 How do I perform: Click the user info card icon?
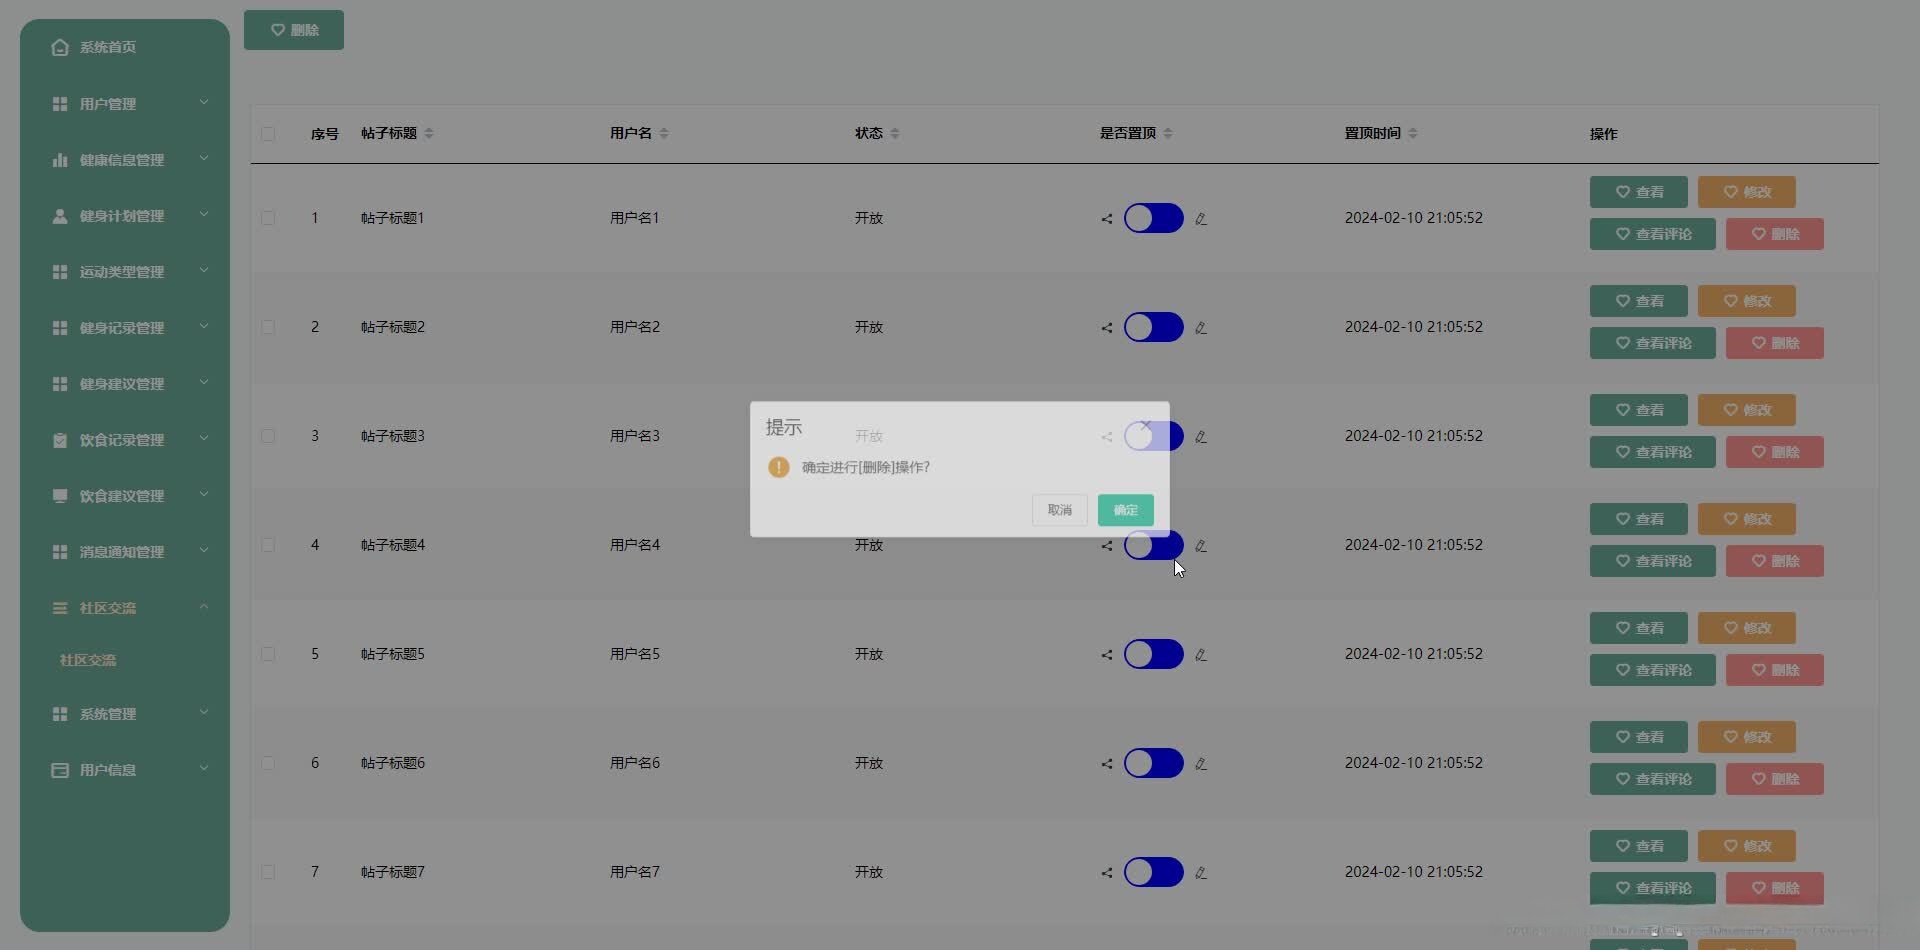point(60,770)
